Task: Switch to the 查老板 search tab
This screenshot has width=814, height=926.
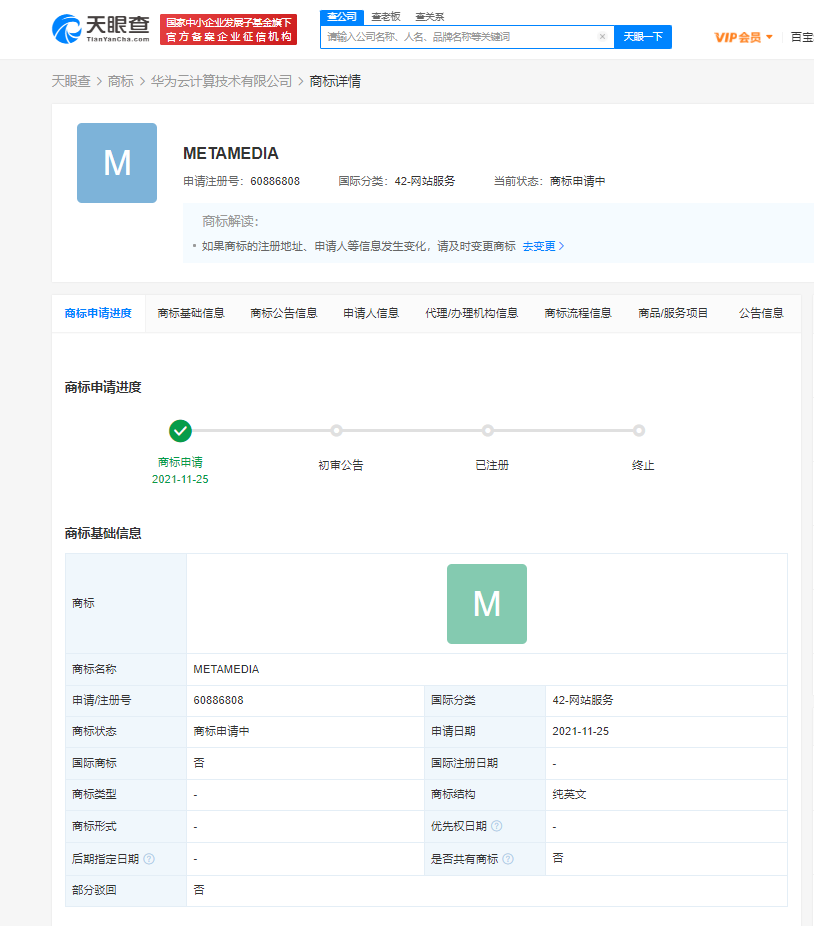Action: coord(388,16)
